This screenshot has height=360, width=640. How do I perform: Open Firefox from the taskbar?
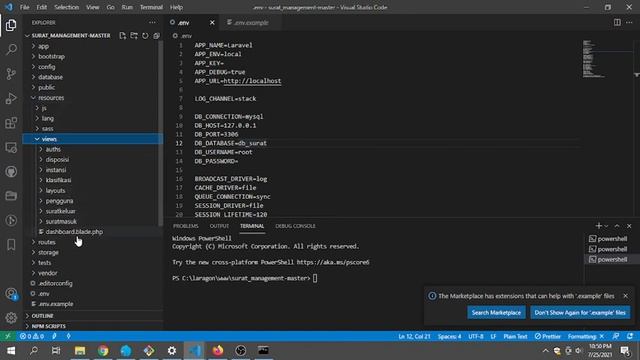pyautogui.click(x=218, y=351)
